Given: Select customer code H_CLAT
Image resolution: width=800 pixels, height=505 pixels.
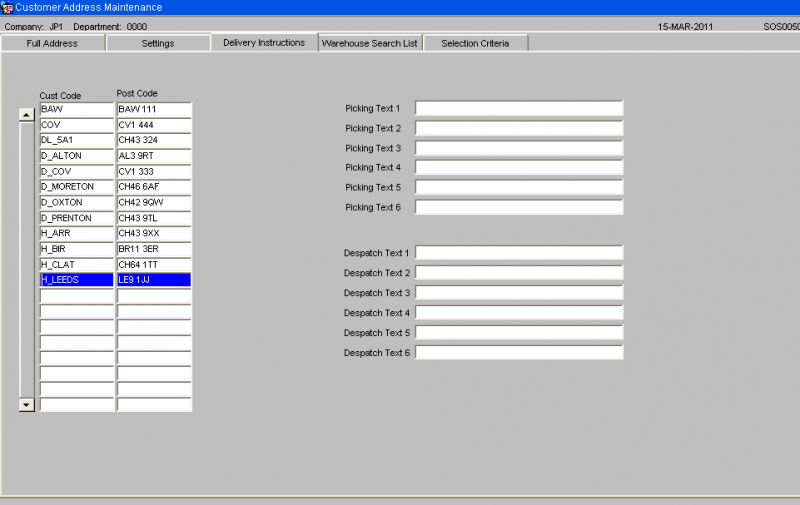Looking at the screenshot, I should (x=77, y=265).
